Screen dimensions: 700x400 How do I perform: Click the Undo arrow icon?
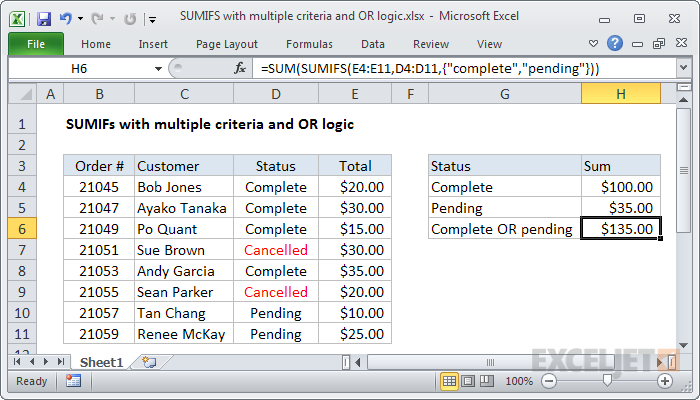66,18
